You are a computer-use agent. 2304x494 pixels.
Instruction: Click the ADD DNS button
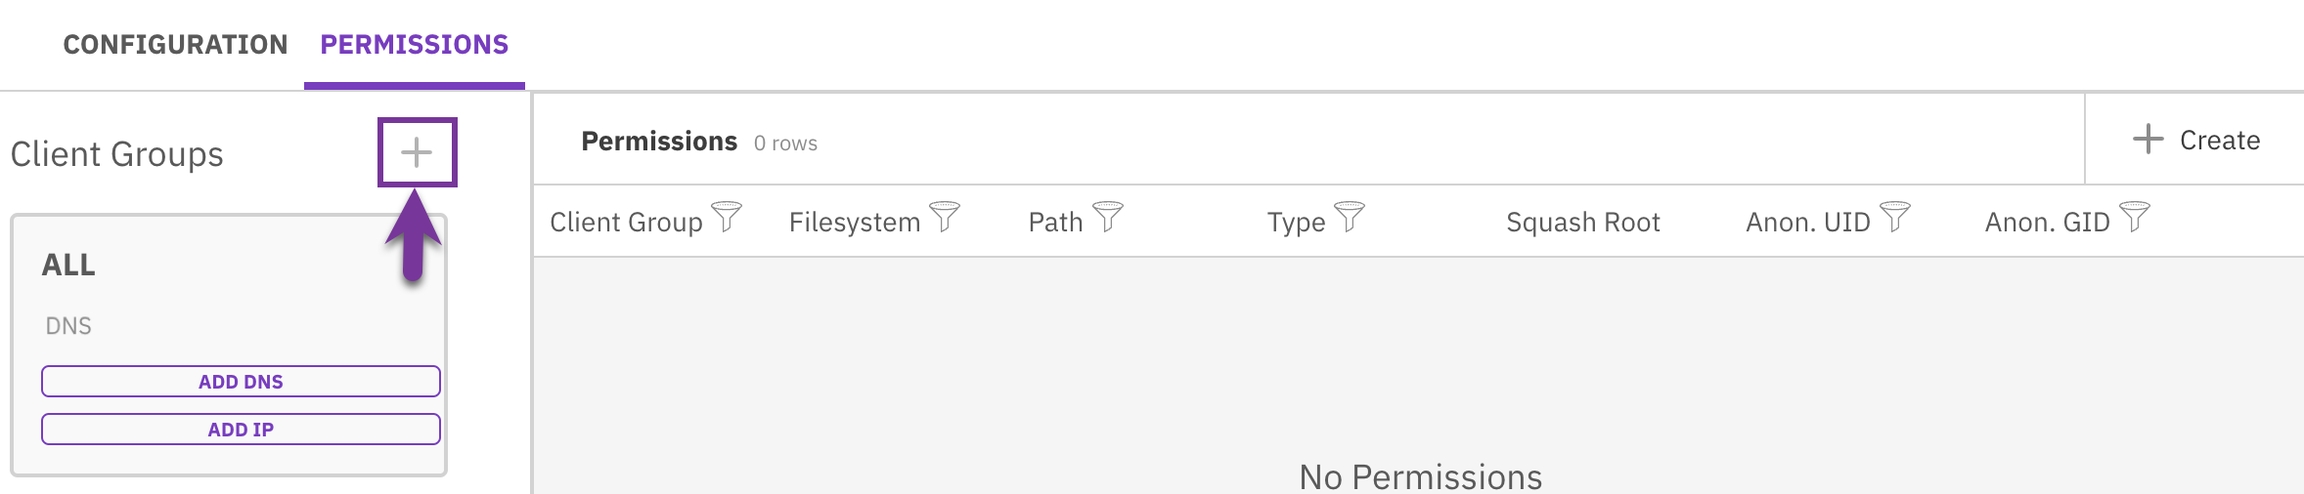241,382
